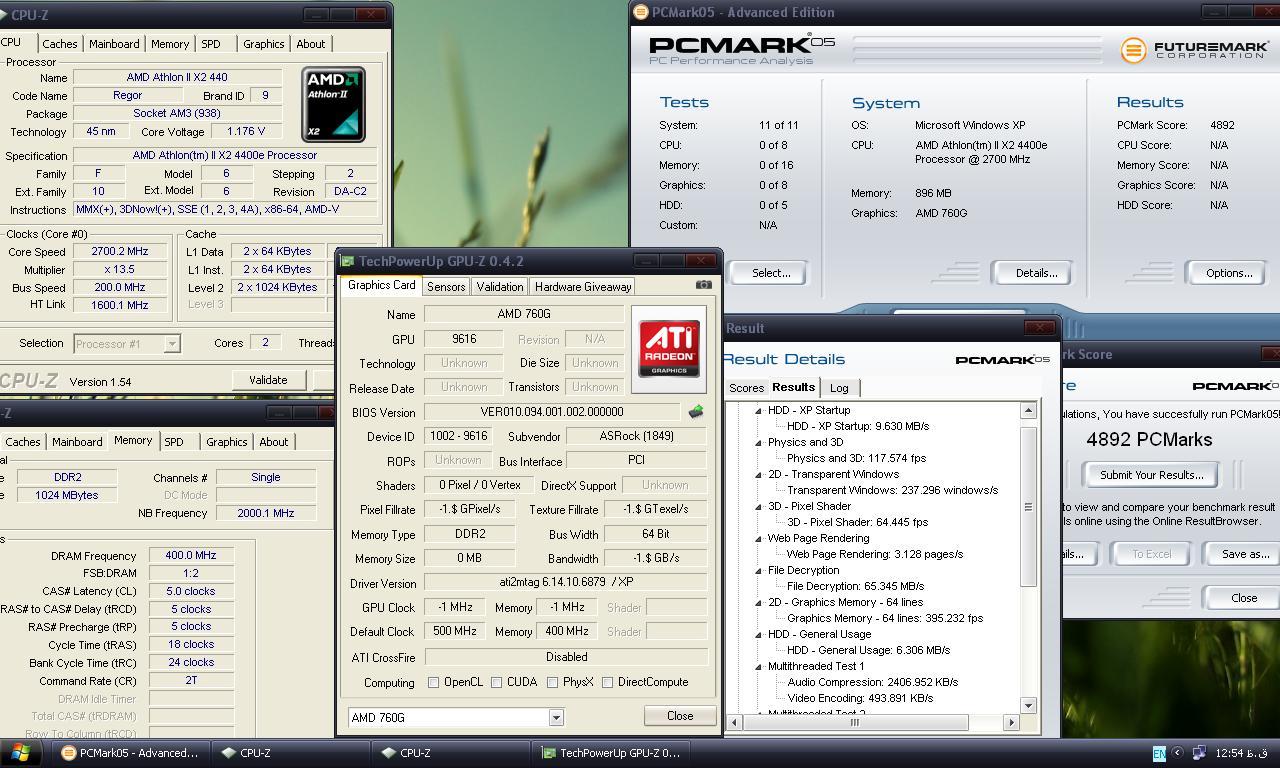Switch to PCMark05 taskbar button
The height and width of the screenshot is (768, 1280).
point(131,753)
